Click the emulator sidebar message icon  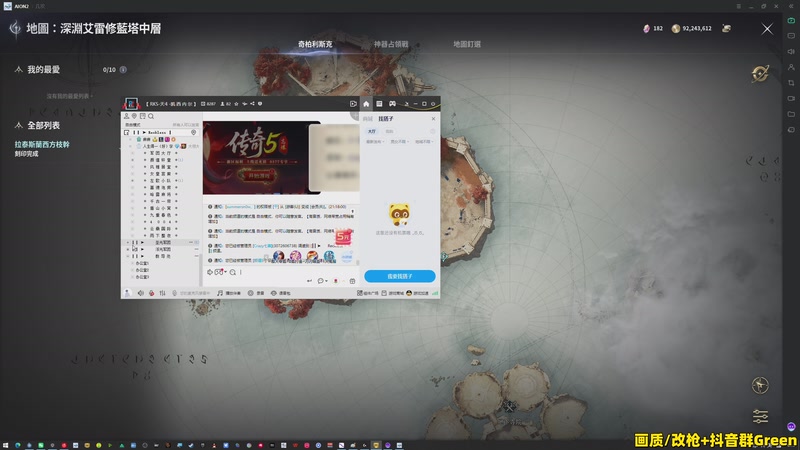(791, 36)
